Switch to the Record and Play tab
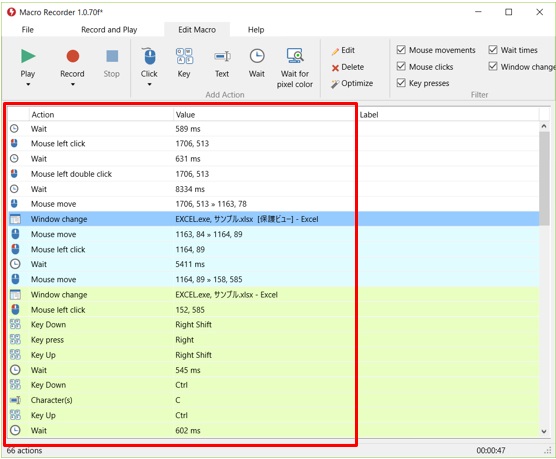The width and height of the screenshot is (556, 459). (x=109, y=29)
